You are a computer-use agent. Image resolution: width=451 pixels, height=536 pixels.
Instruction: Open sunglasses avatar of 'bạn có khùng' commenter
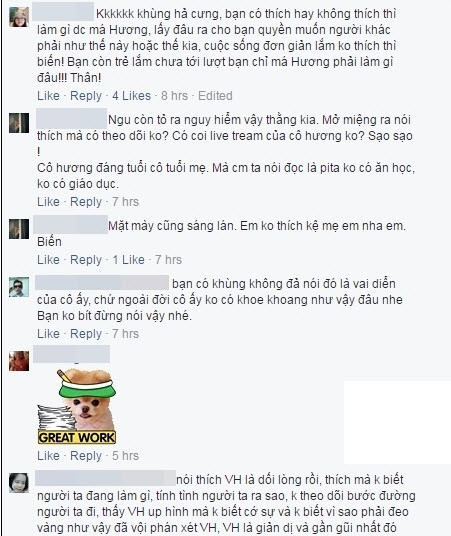tap(19, 287)
